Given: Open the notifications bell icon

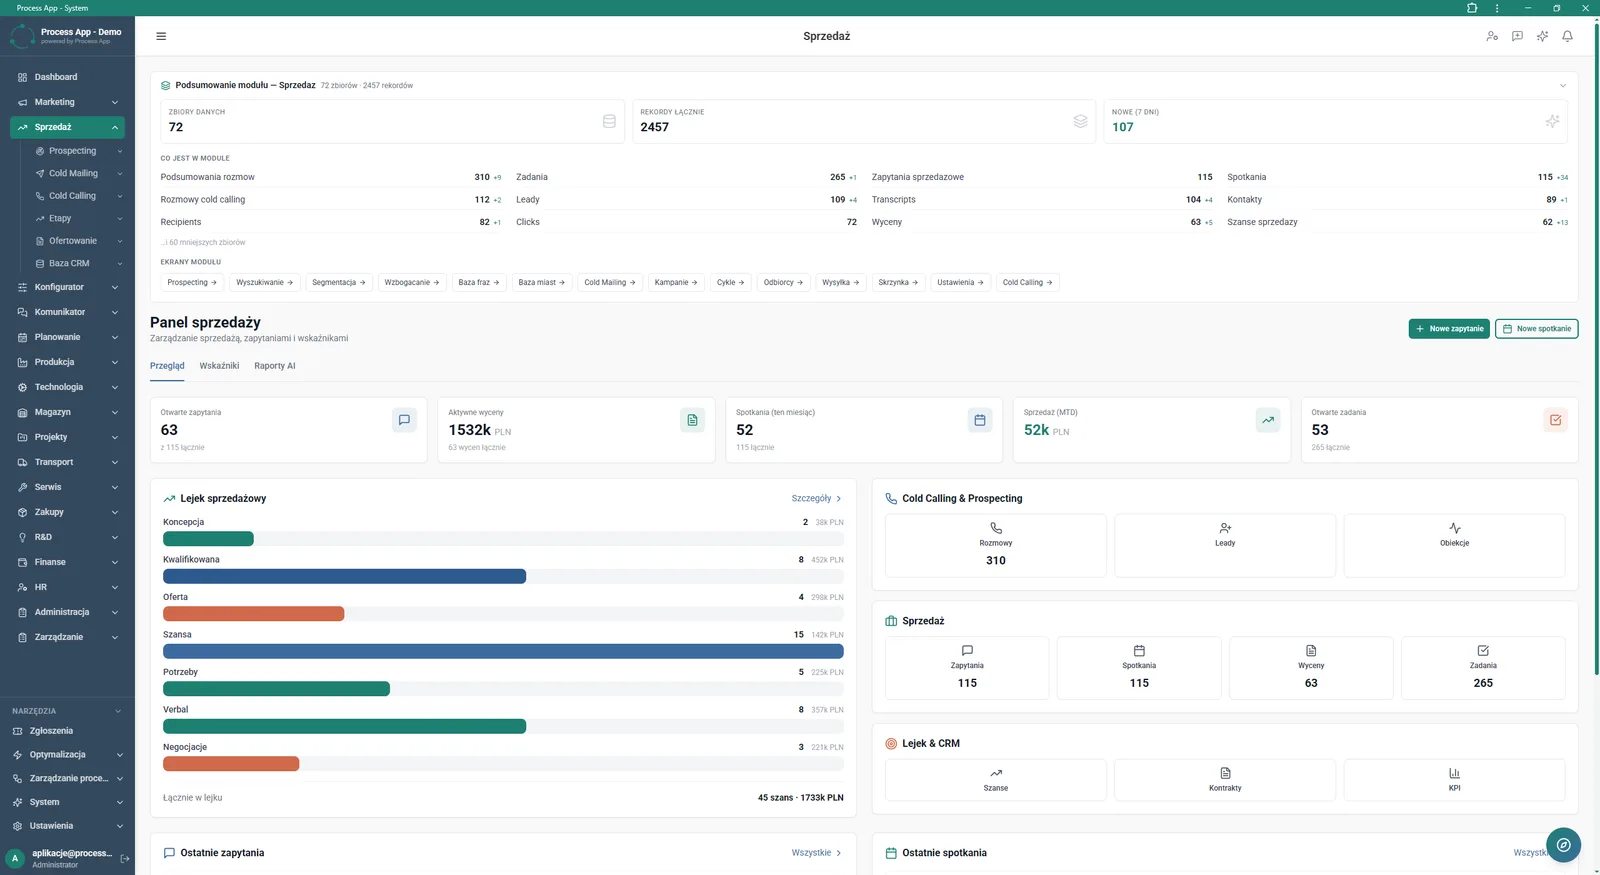Looking at the screenshot, I should tap(1567, 36).
